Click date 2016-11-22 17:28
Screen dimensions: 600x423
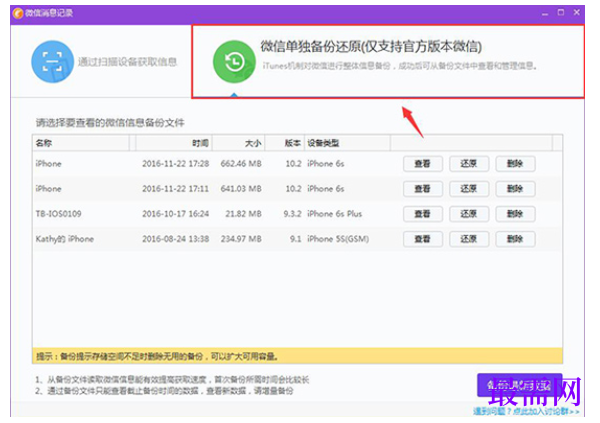pyautogui.click(x=176, y=164)
